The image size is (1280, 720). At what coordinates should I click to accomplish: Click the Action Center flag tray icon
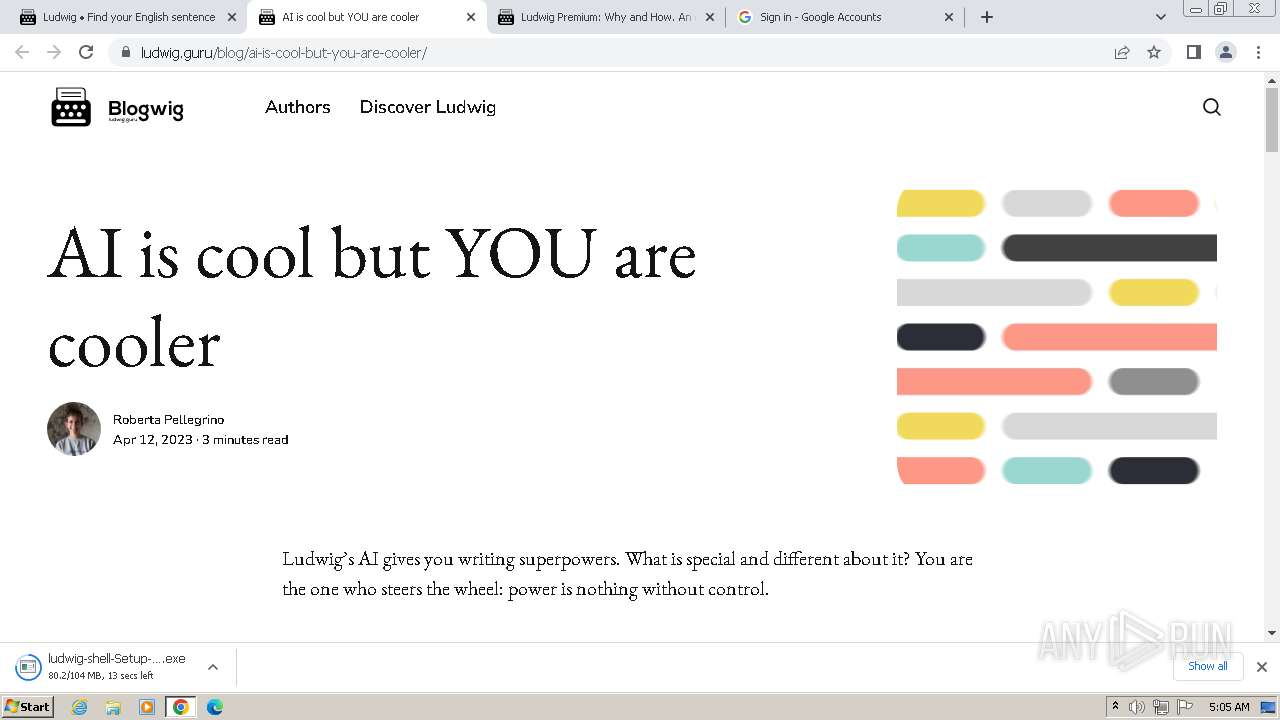tap(1185, 707)
